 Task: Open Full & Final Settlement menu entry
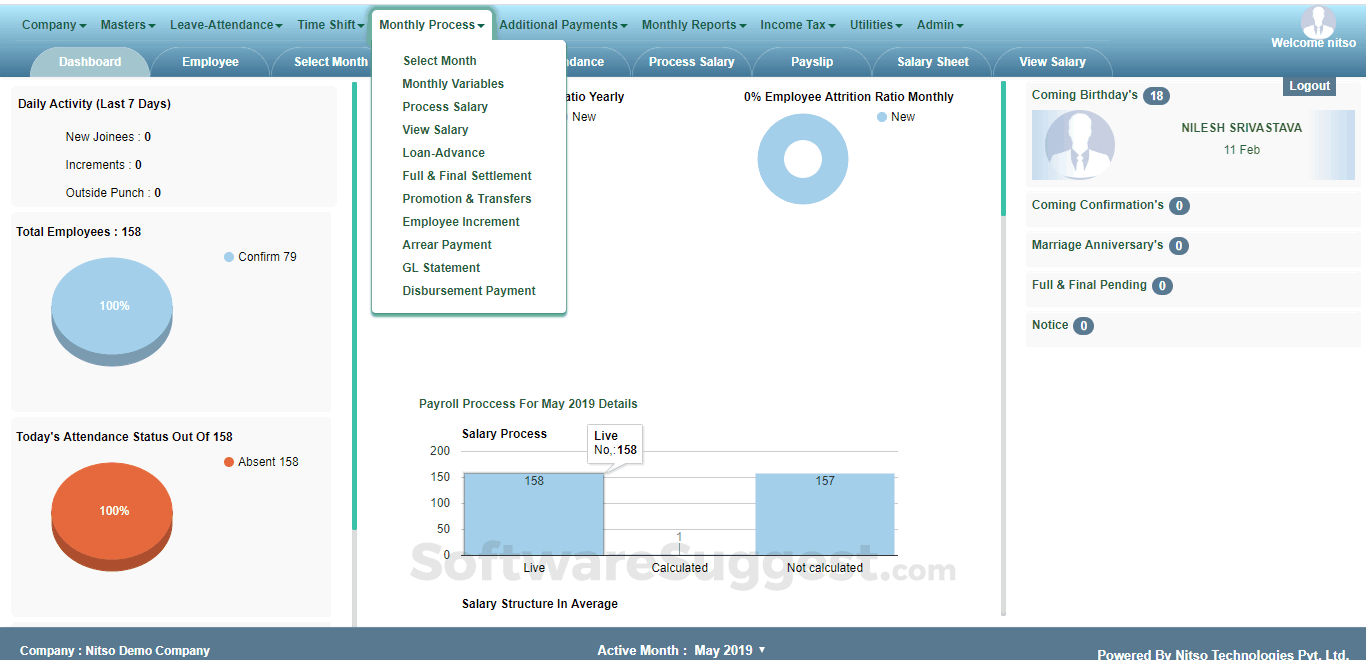(467, 176)
